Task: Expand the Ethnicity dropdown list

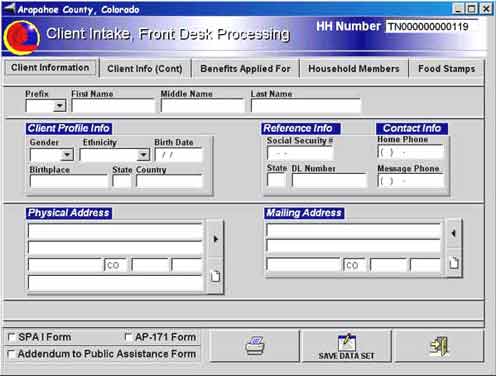Action: click(144, 155)
